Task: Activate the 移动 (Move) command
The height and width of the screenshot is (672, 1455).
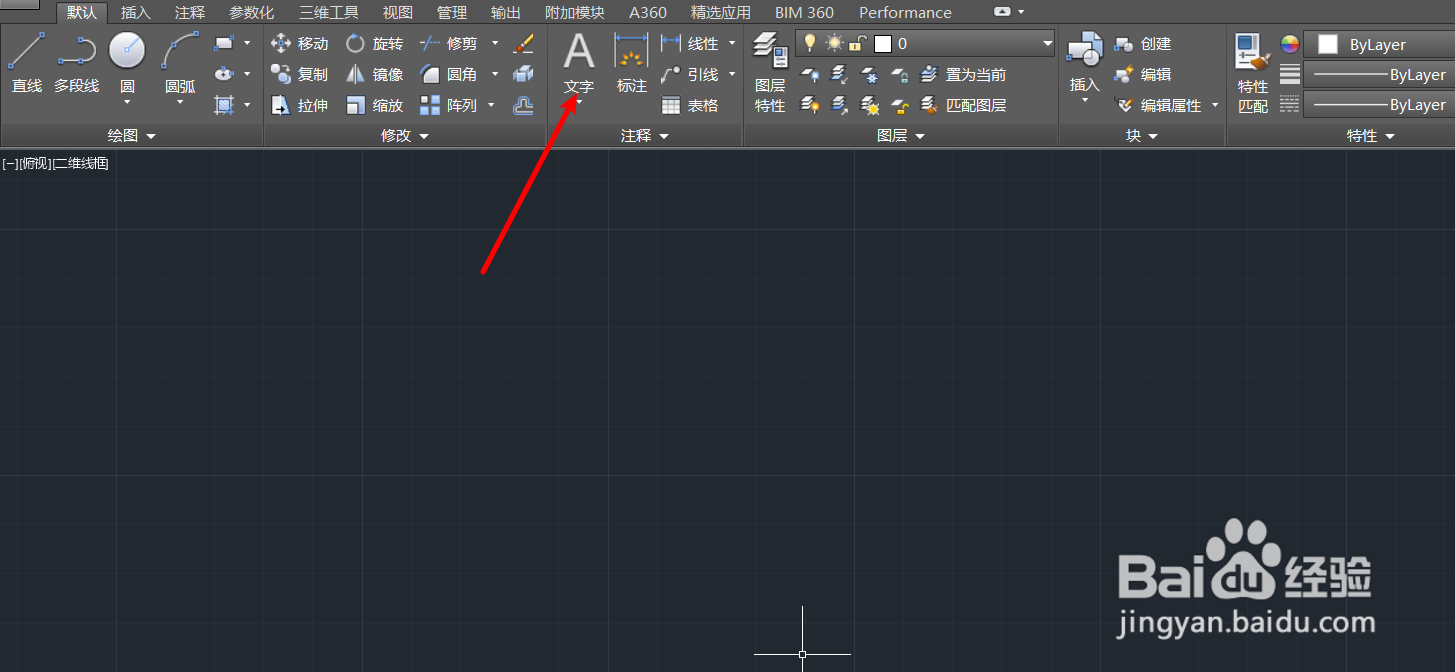Action: [300, 44]
